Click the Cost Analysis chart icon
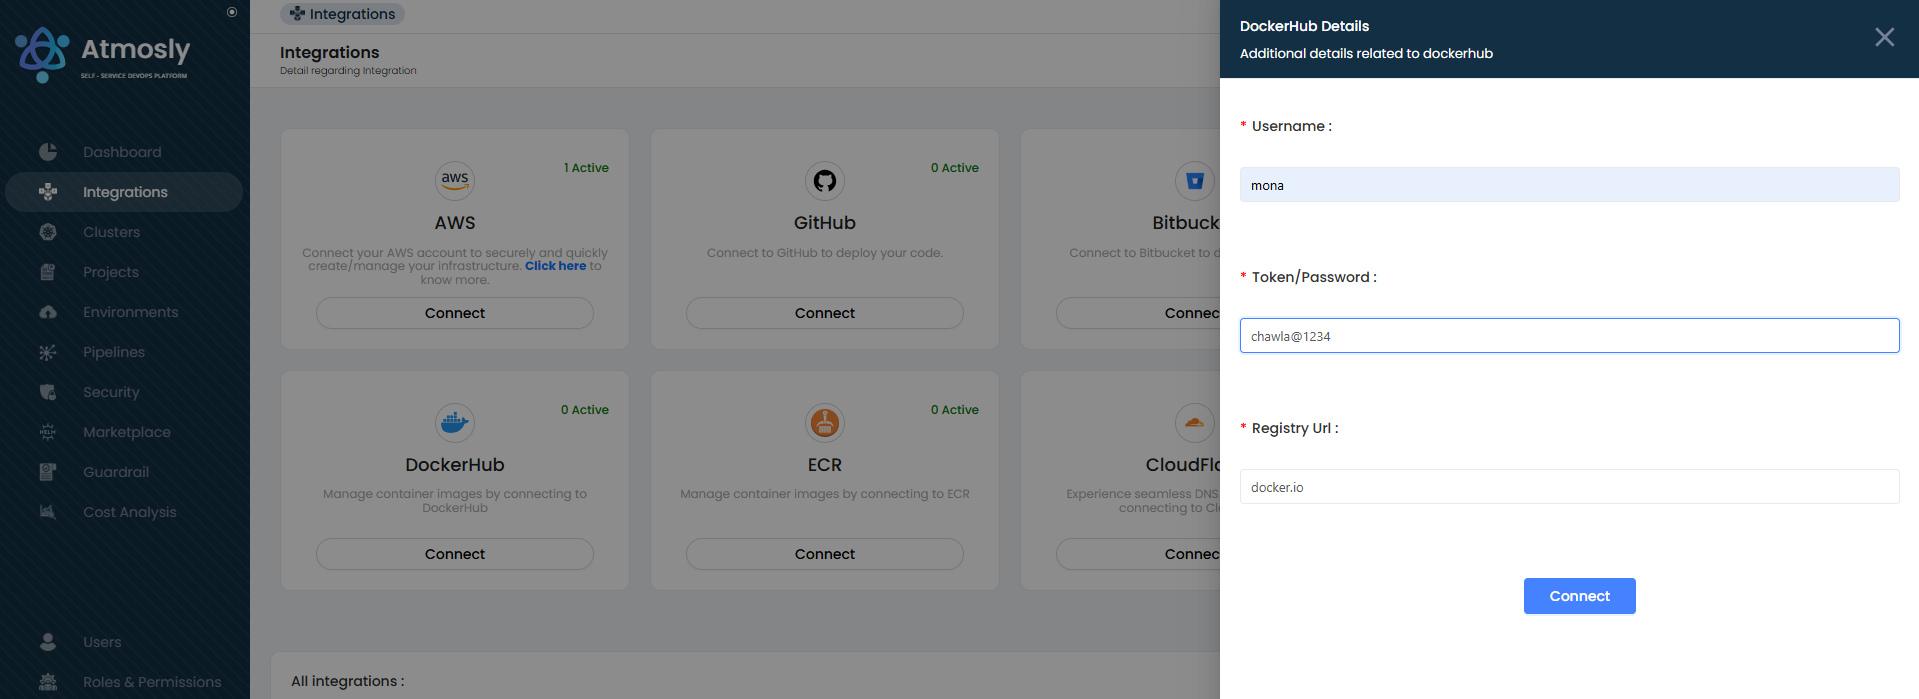Image resolution: width=1919 pixels, height=699 pixels. (48, 512)
